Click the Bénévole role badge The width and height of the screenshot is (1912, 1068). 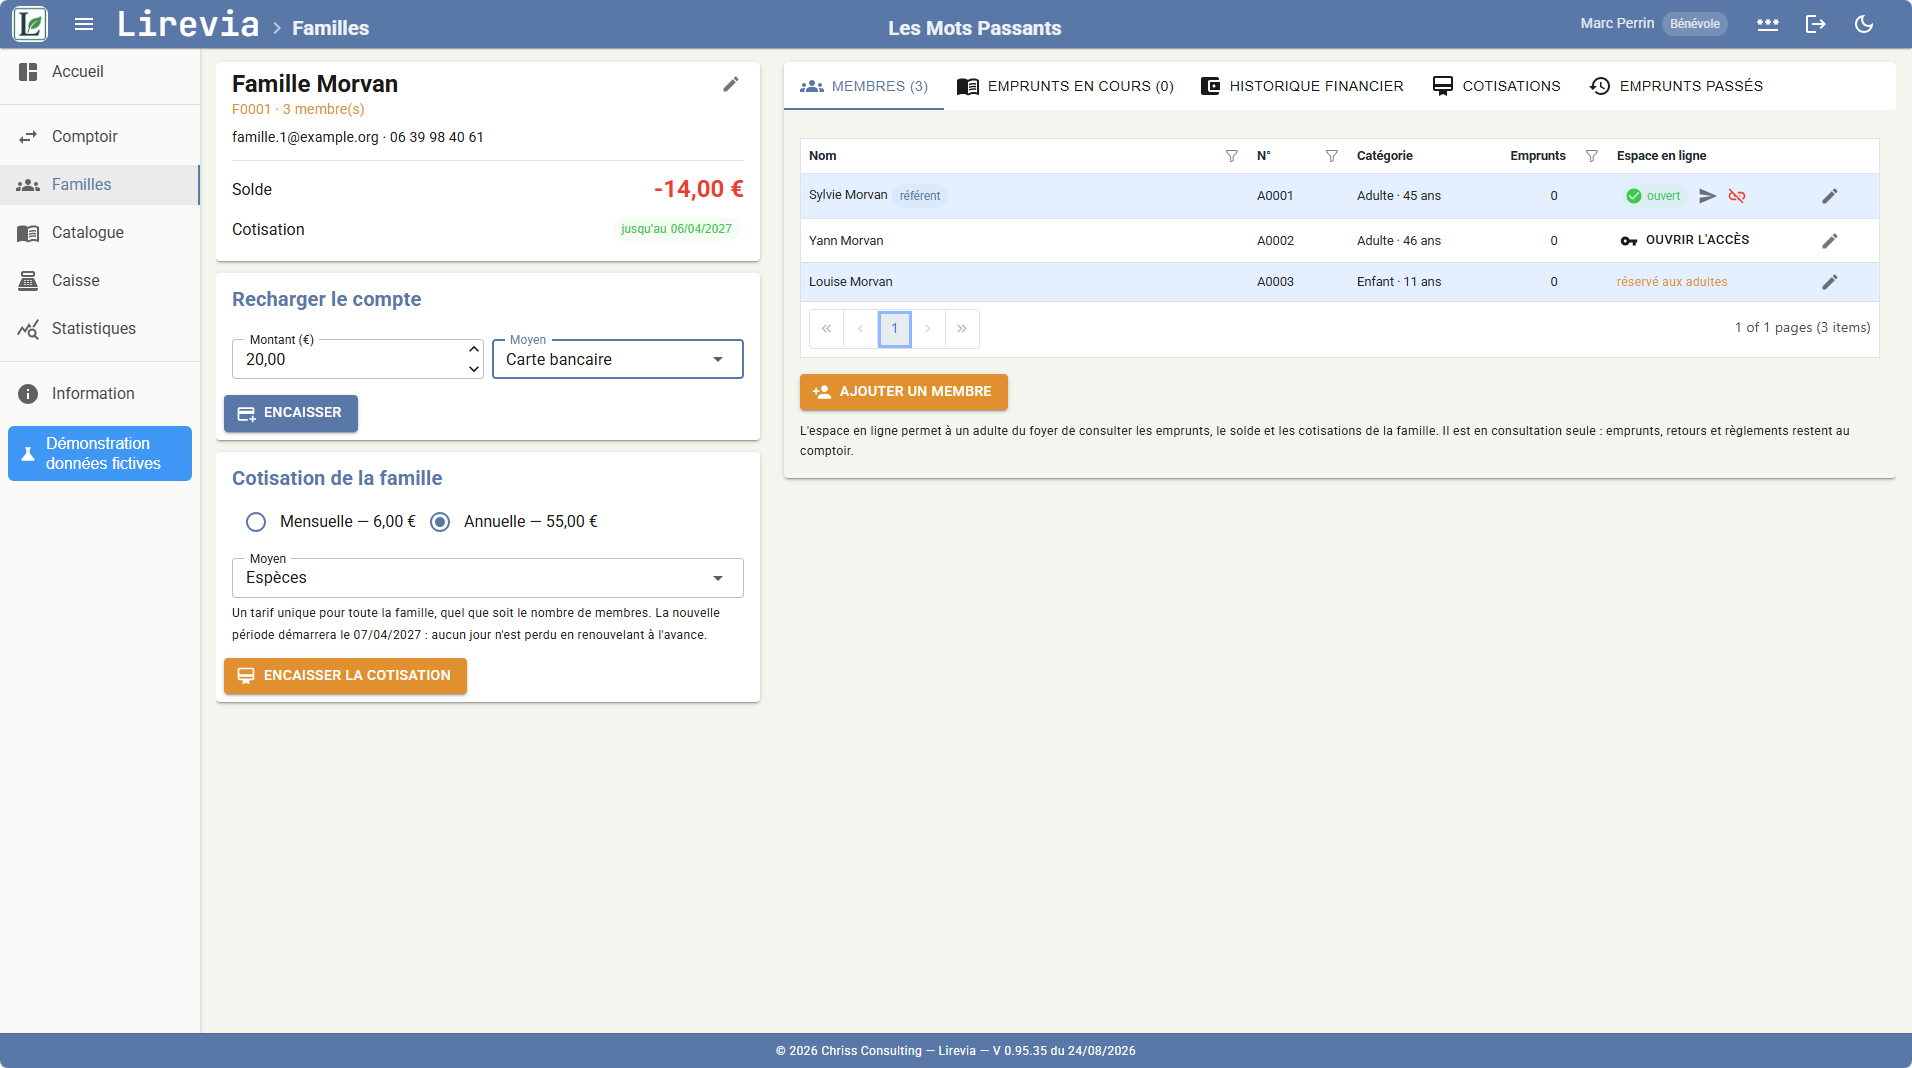tap(1695, 24)
